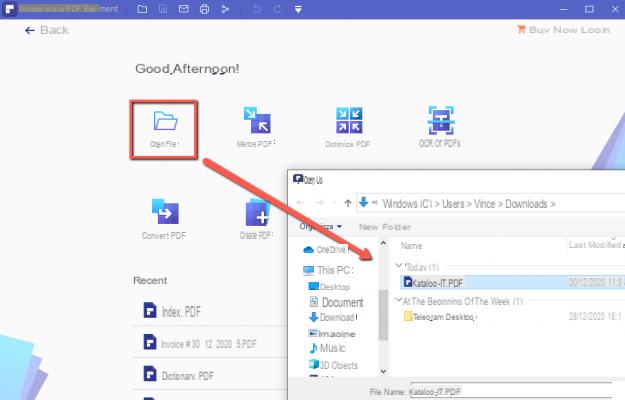Click the Open File icon

[x=165, y=120]
